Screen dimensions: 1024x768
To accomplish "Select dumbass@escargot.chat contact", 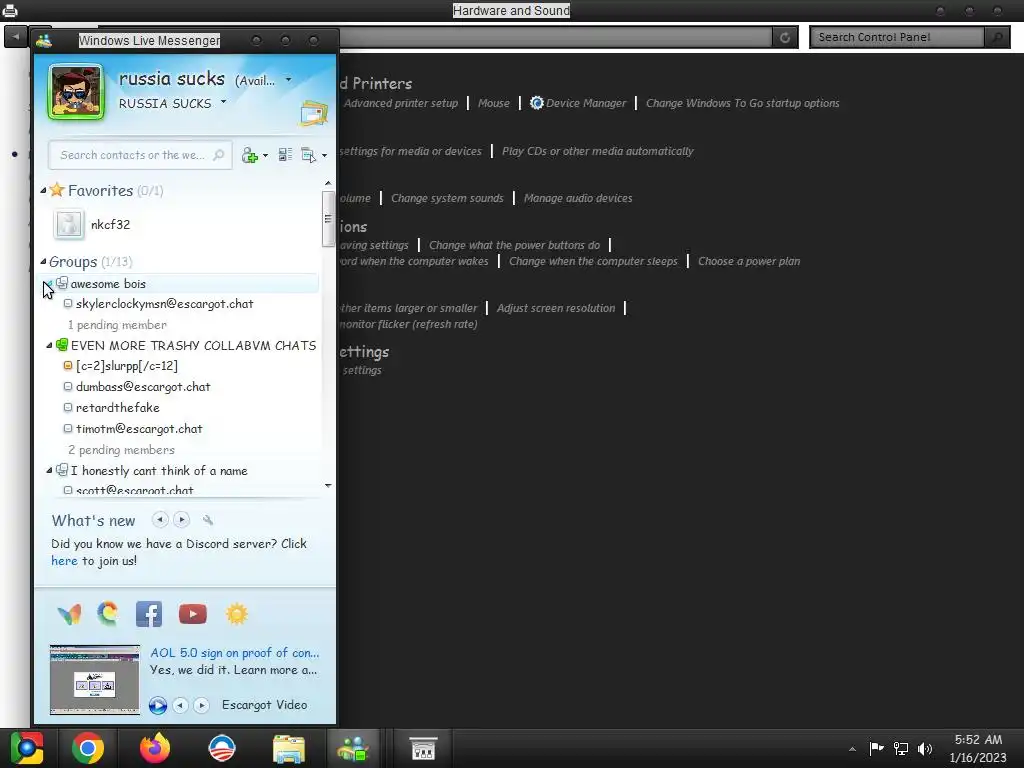I will point(142,387).
